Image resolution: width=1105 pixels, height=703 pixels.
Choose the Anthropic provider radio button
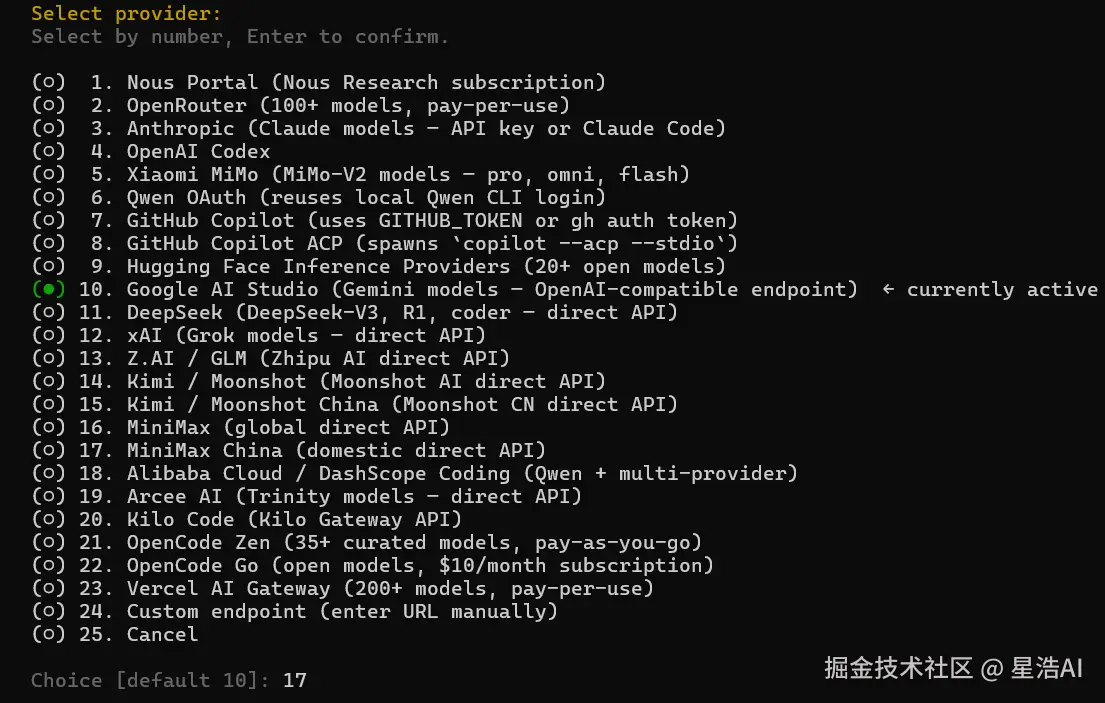48,128
